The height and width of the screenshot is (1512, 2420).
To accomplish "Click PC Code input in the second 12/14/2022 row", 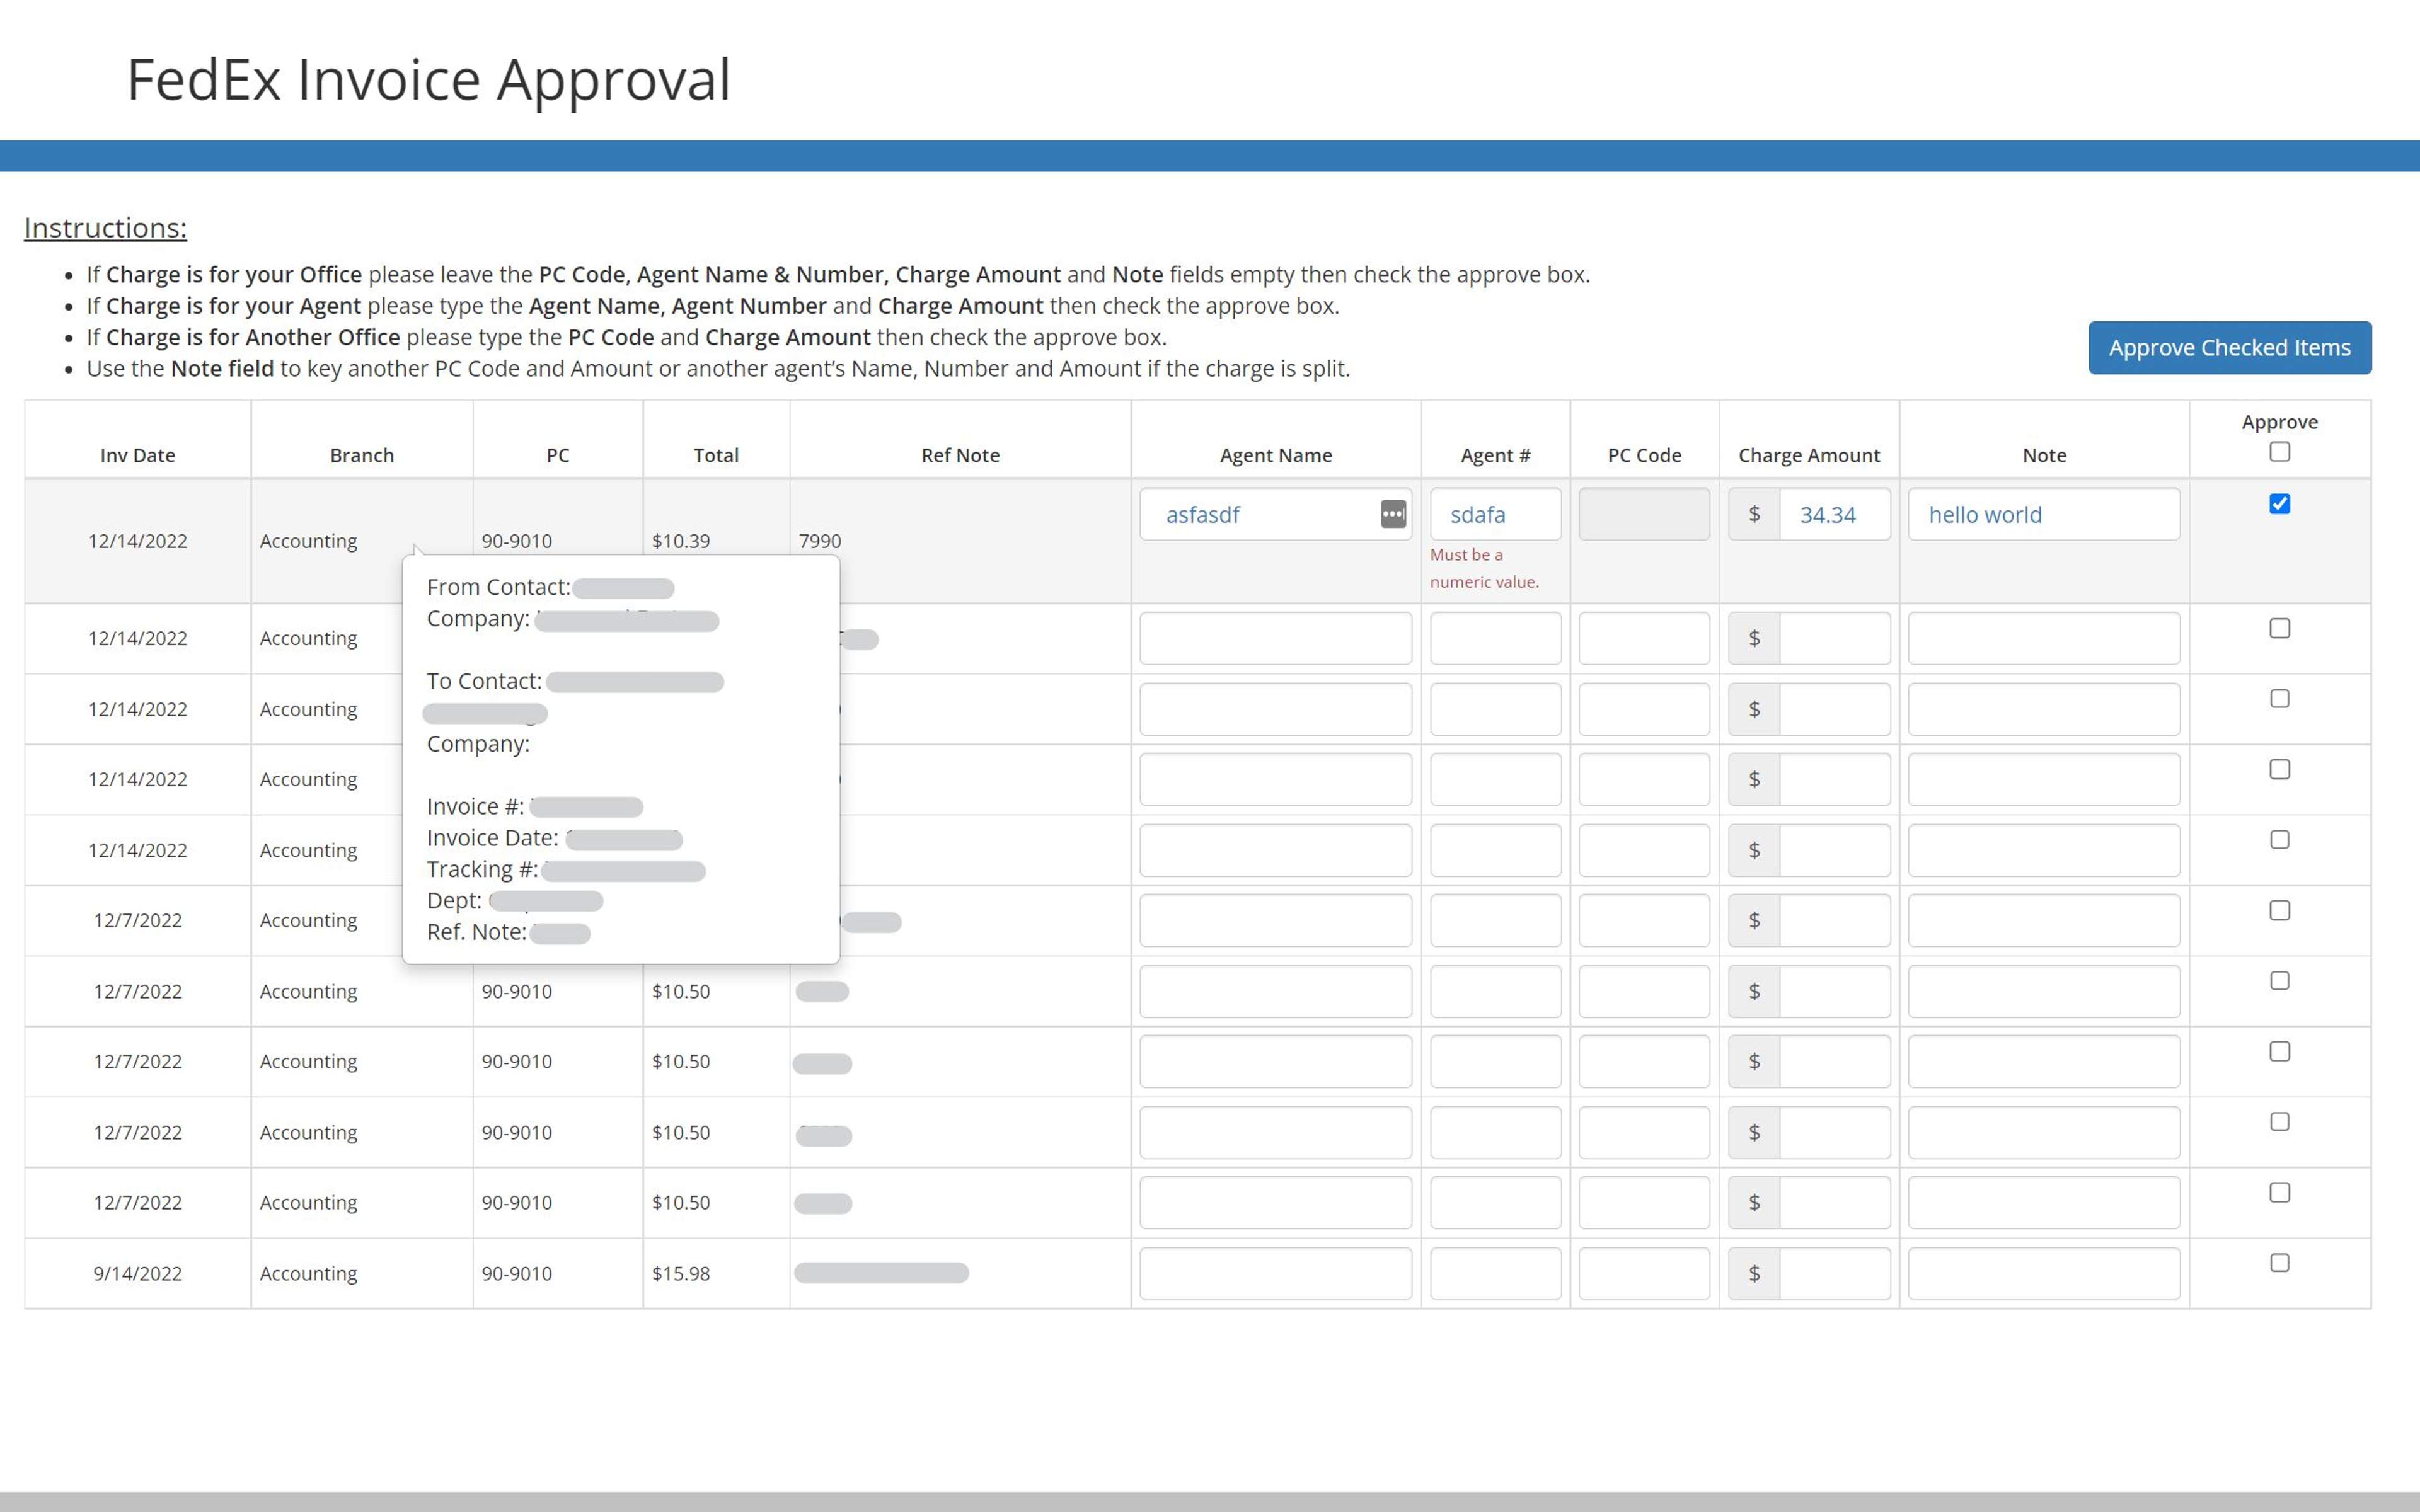I will point(1644,638).
